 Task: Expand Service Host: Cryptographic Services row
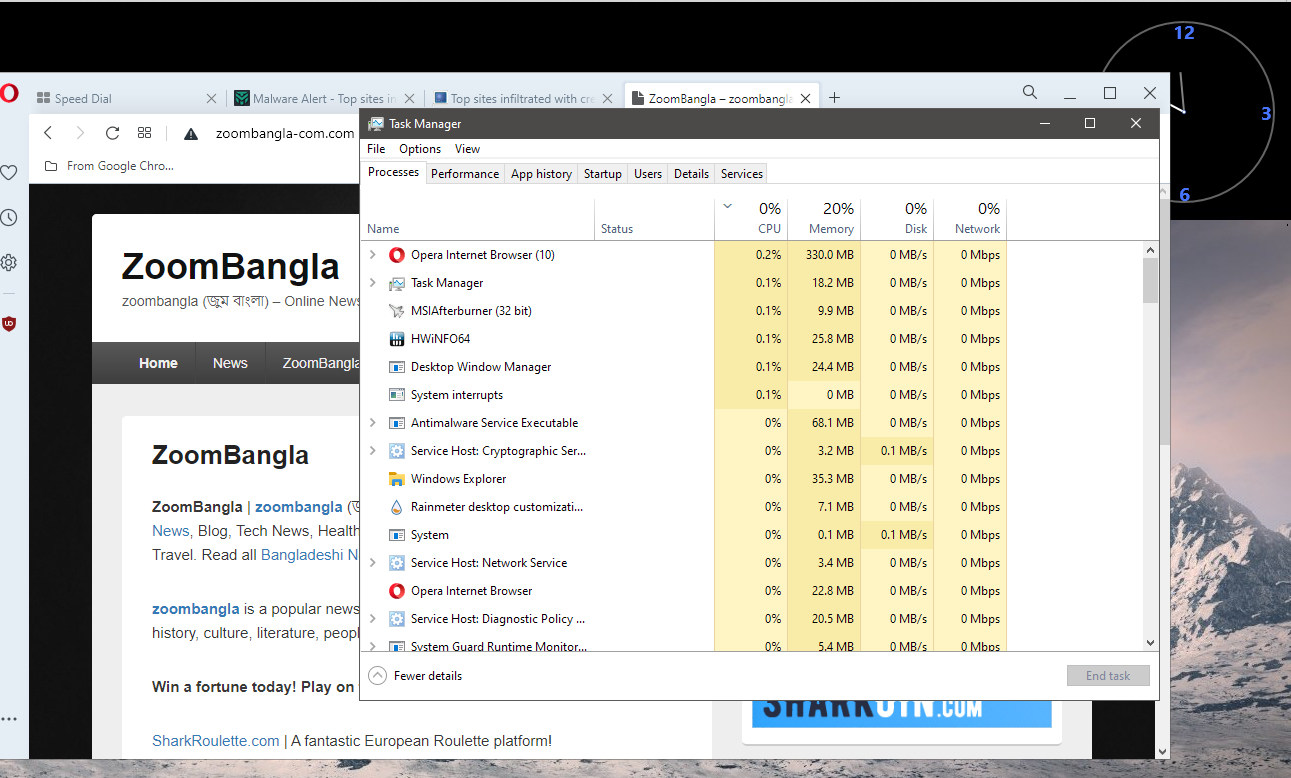point(373,451)
